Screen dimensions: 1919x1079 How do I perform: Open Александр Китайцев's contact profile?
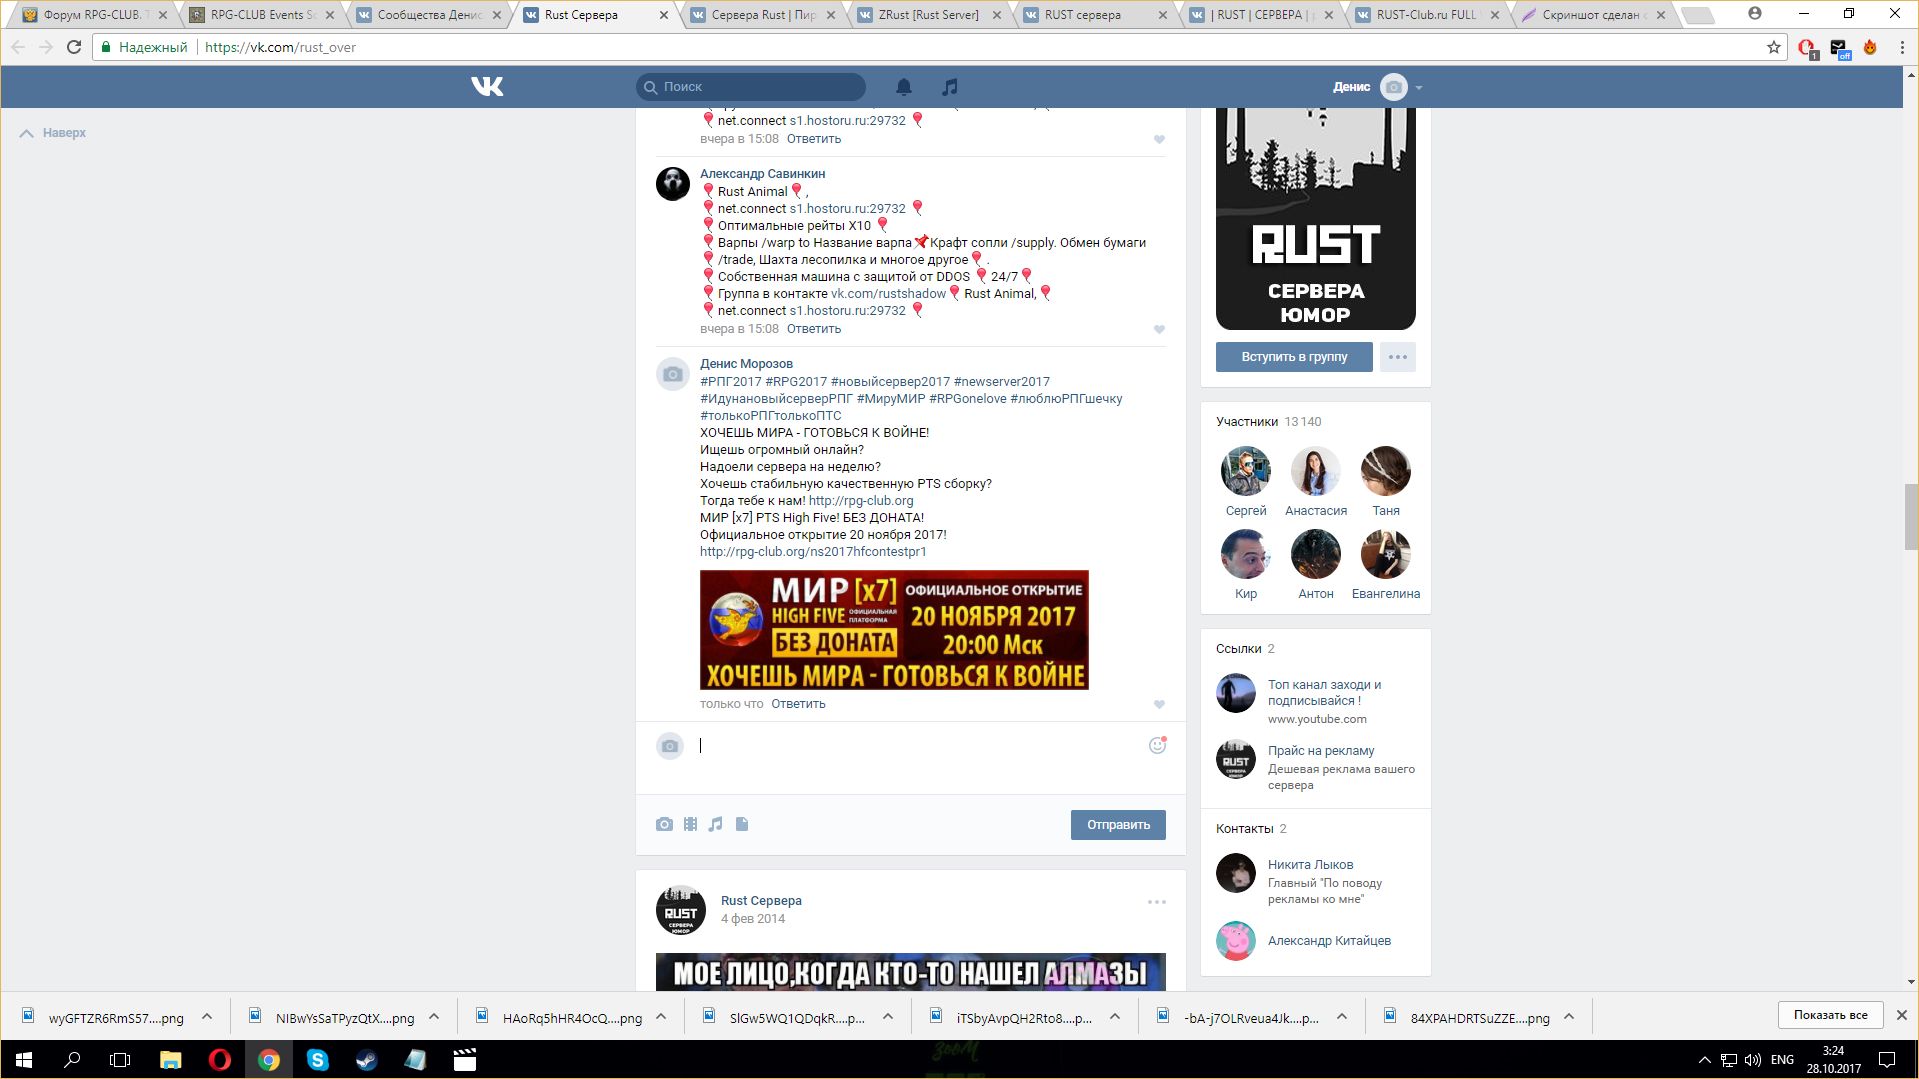(x=1329, y=941)
